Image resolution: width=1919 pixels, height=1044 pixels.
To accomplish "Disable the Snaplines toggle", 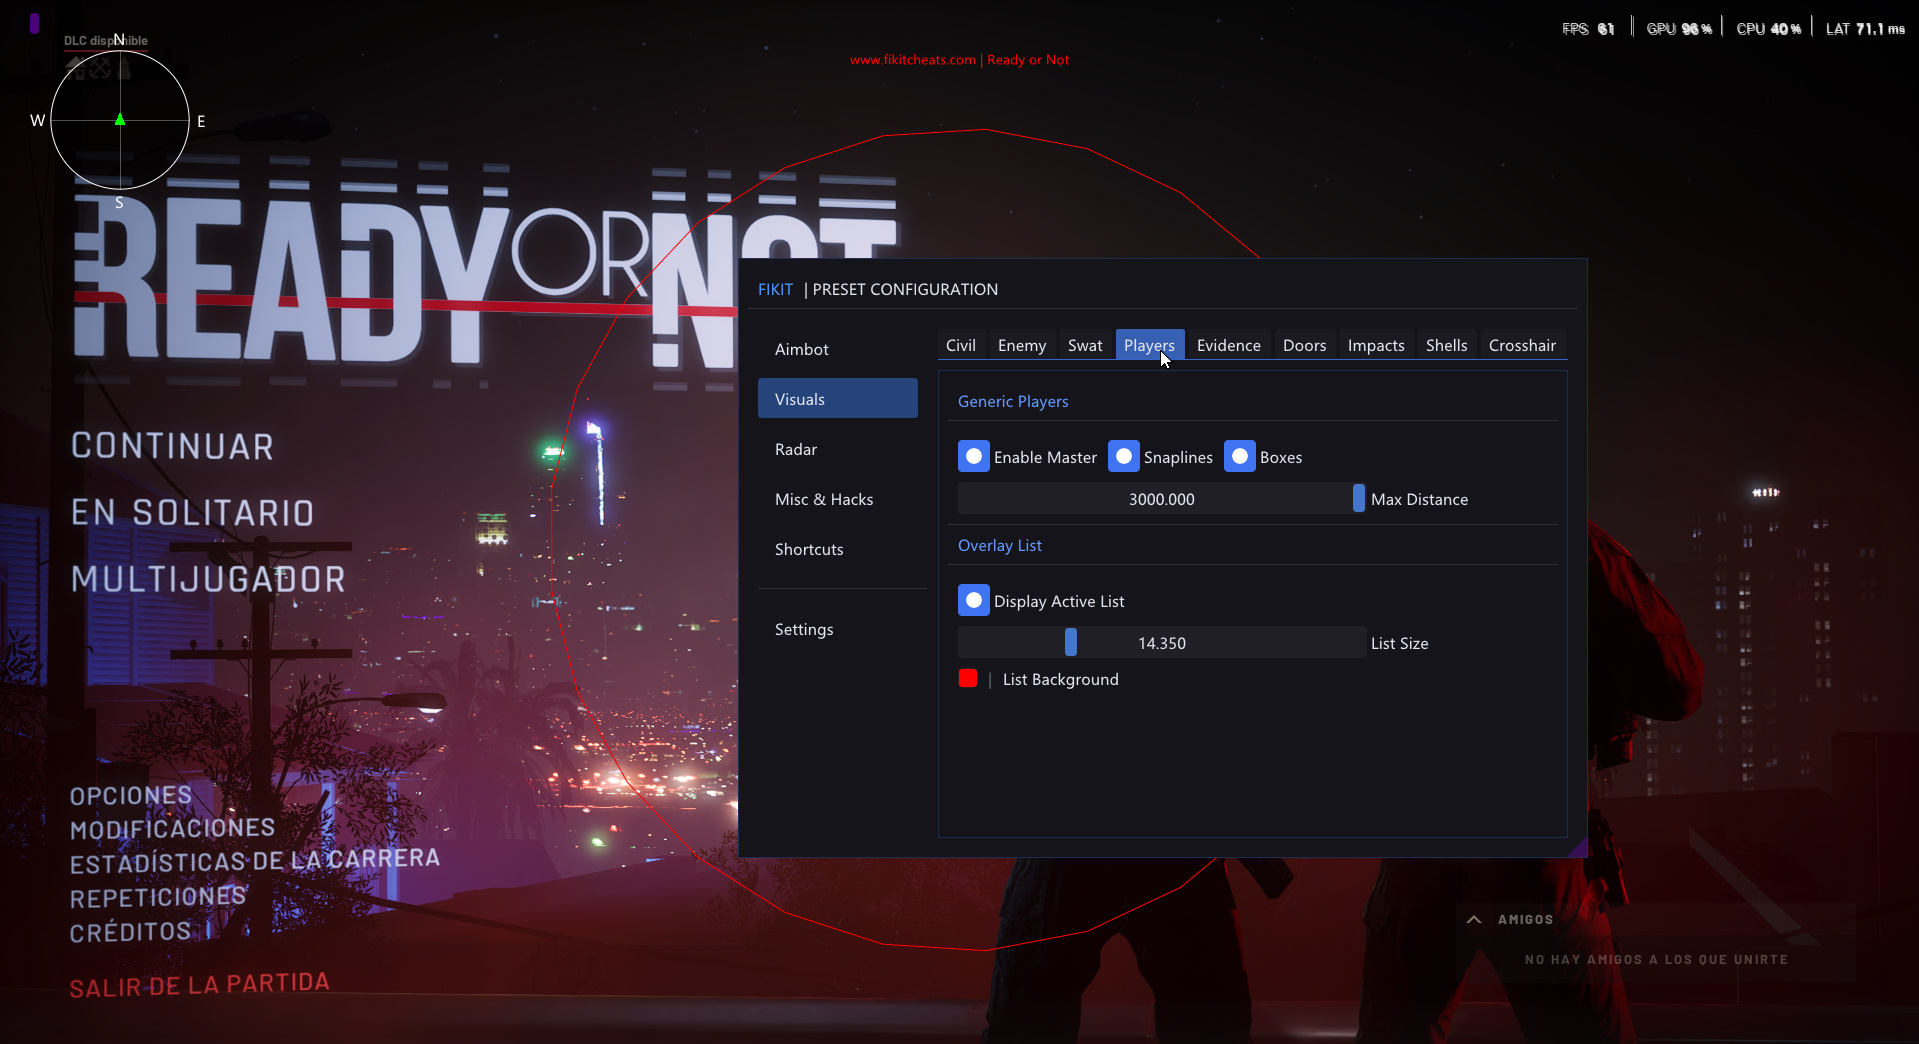I will point(1125,456).
